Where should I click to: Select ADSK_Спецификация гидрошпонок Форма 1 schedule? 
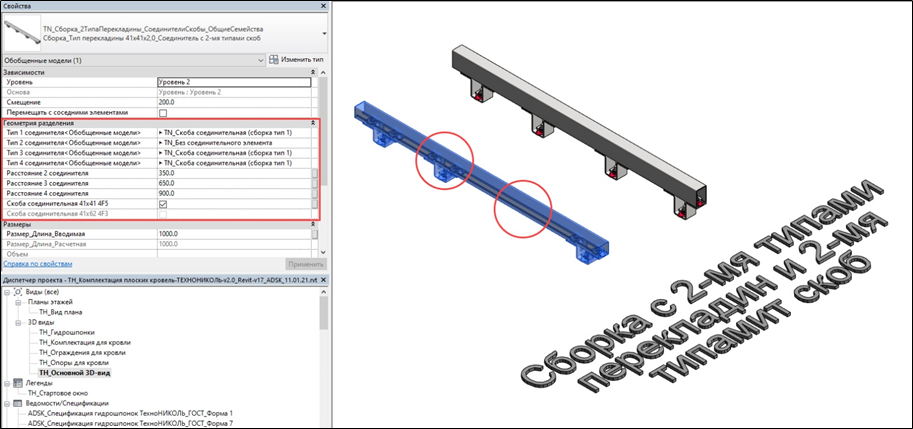[x=130, y=413]
